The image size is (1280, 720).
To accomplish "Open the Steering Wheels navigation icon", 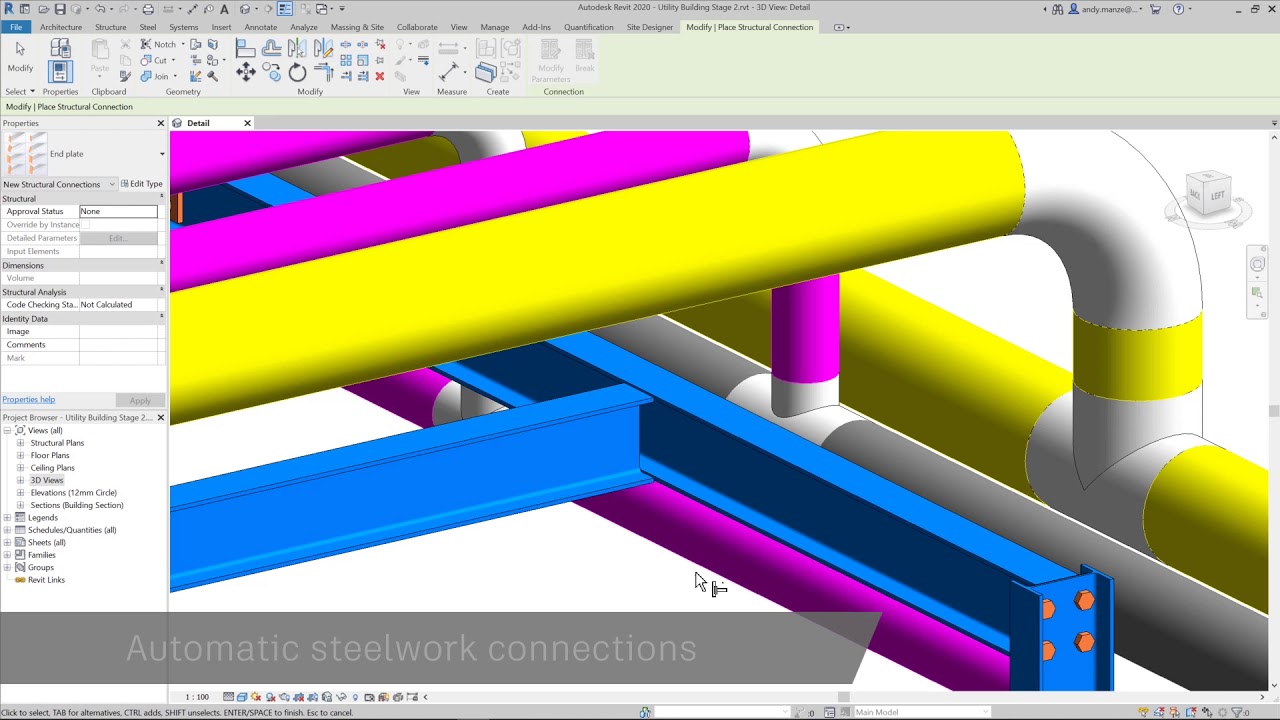I will 1257,264.
